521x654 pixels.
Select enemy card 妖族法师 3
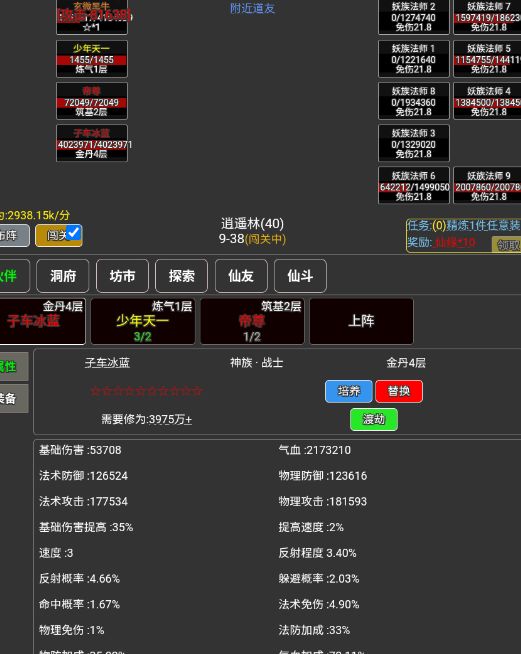pos(414,143)
